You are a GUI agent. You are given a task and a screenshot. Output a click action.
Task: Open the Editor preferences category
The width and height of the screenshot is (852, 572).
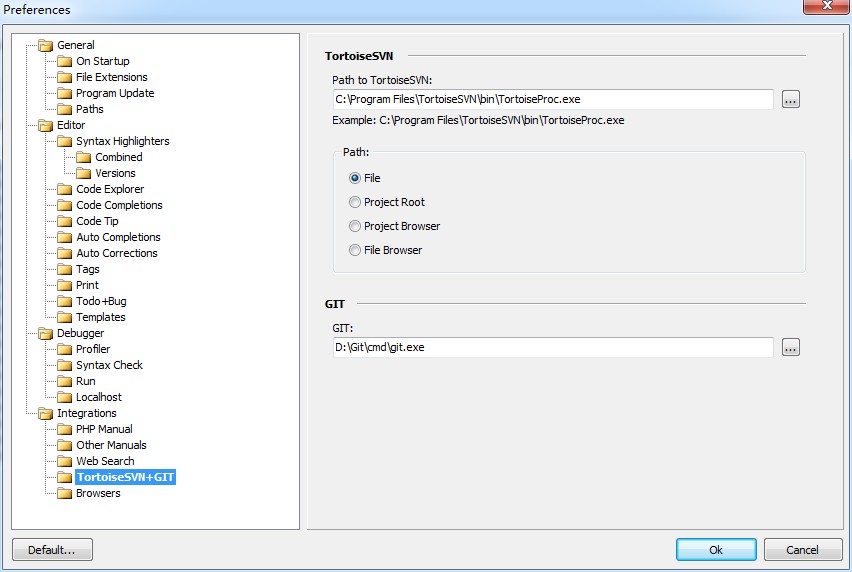click(x=71, y=125)
